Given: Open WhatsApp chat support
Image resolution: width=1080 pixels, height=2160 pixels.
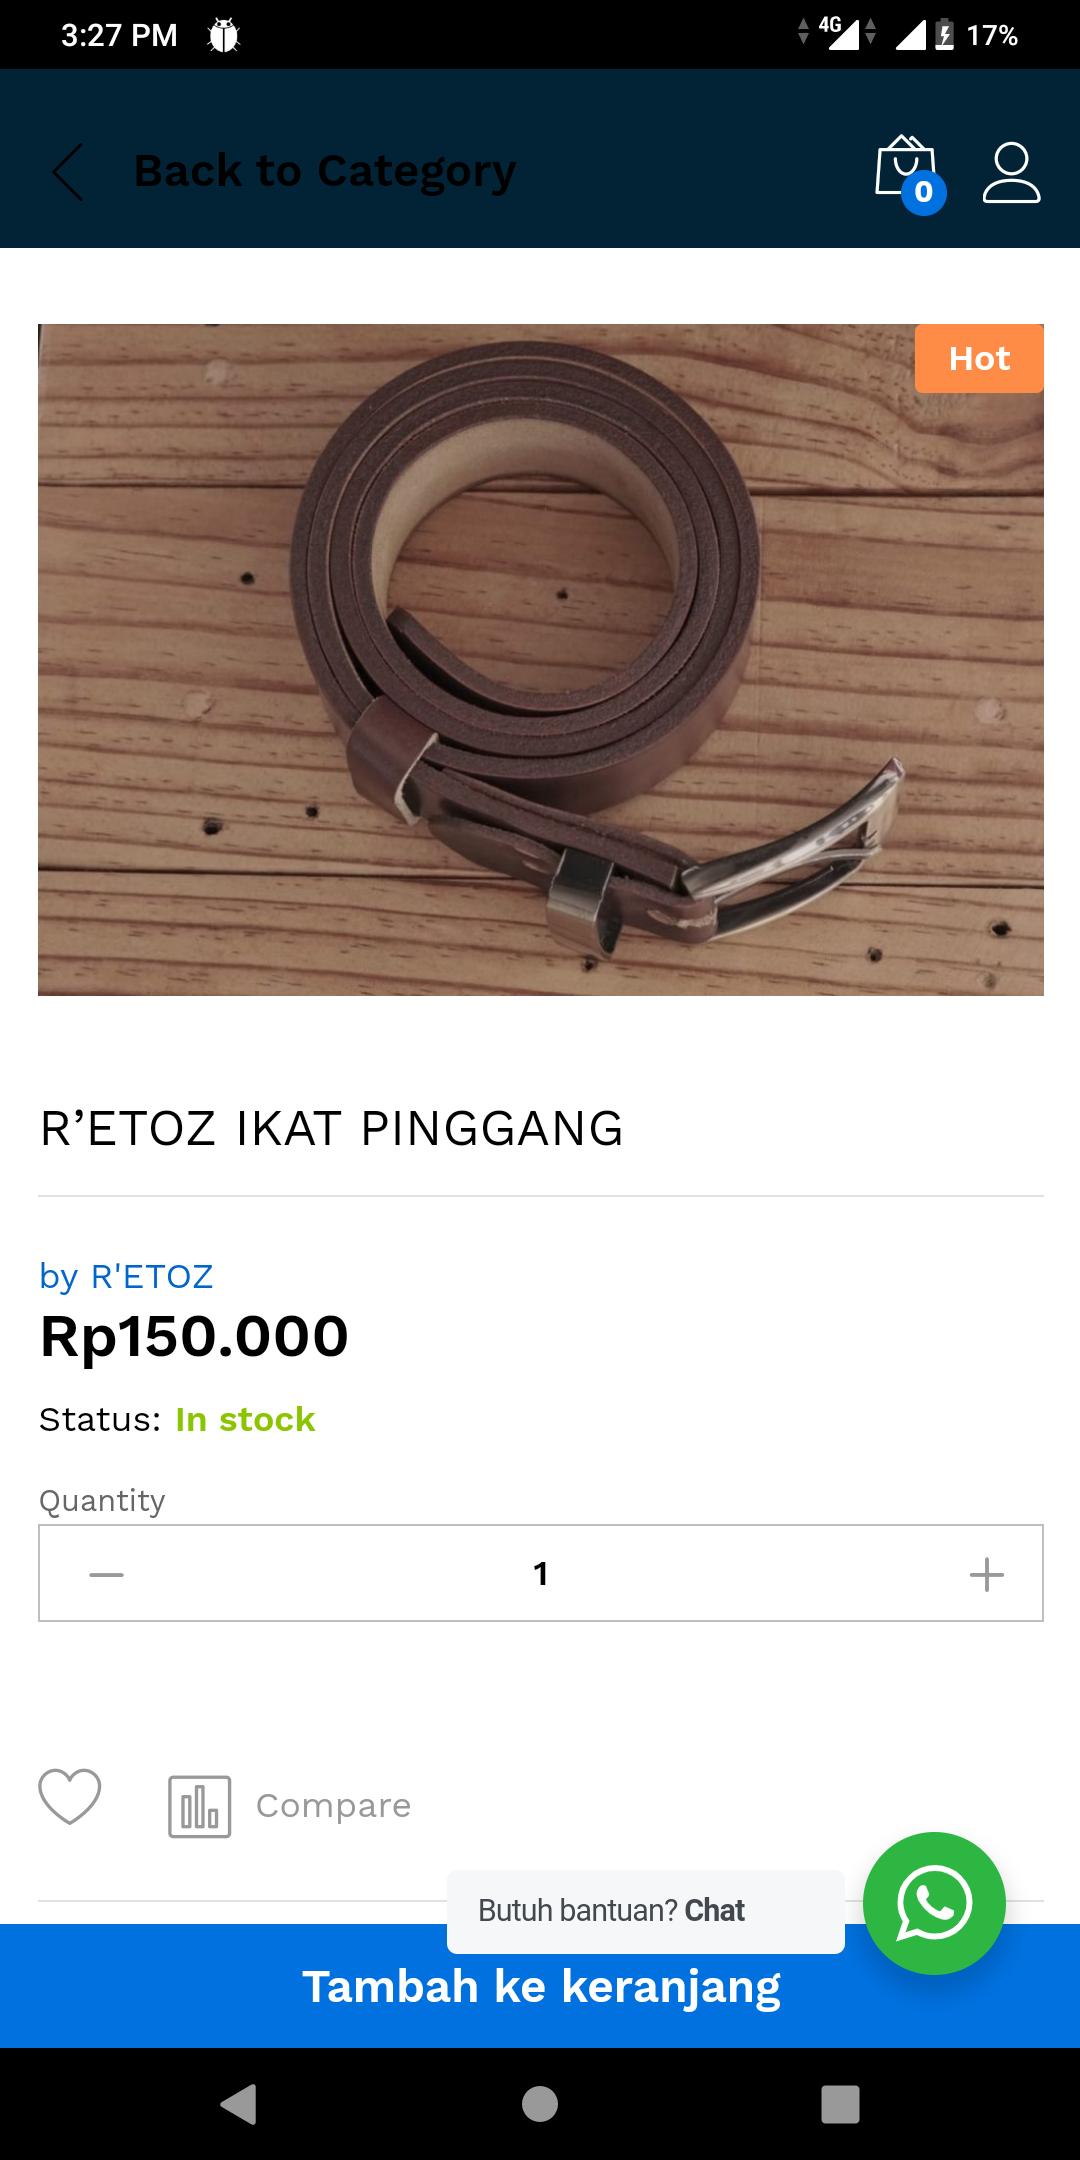Looking at the screenshot, I should pyautogui.click(x=934, y=1903).
